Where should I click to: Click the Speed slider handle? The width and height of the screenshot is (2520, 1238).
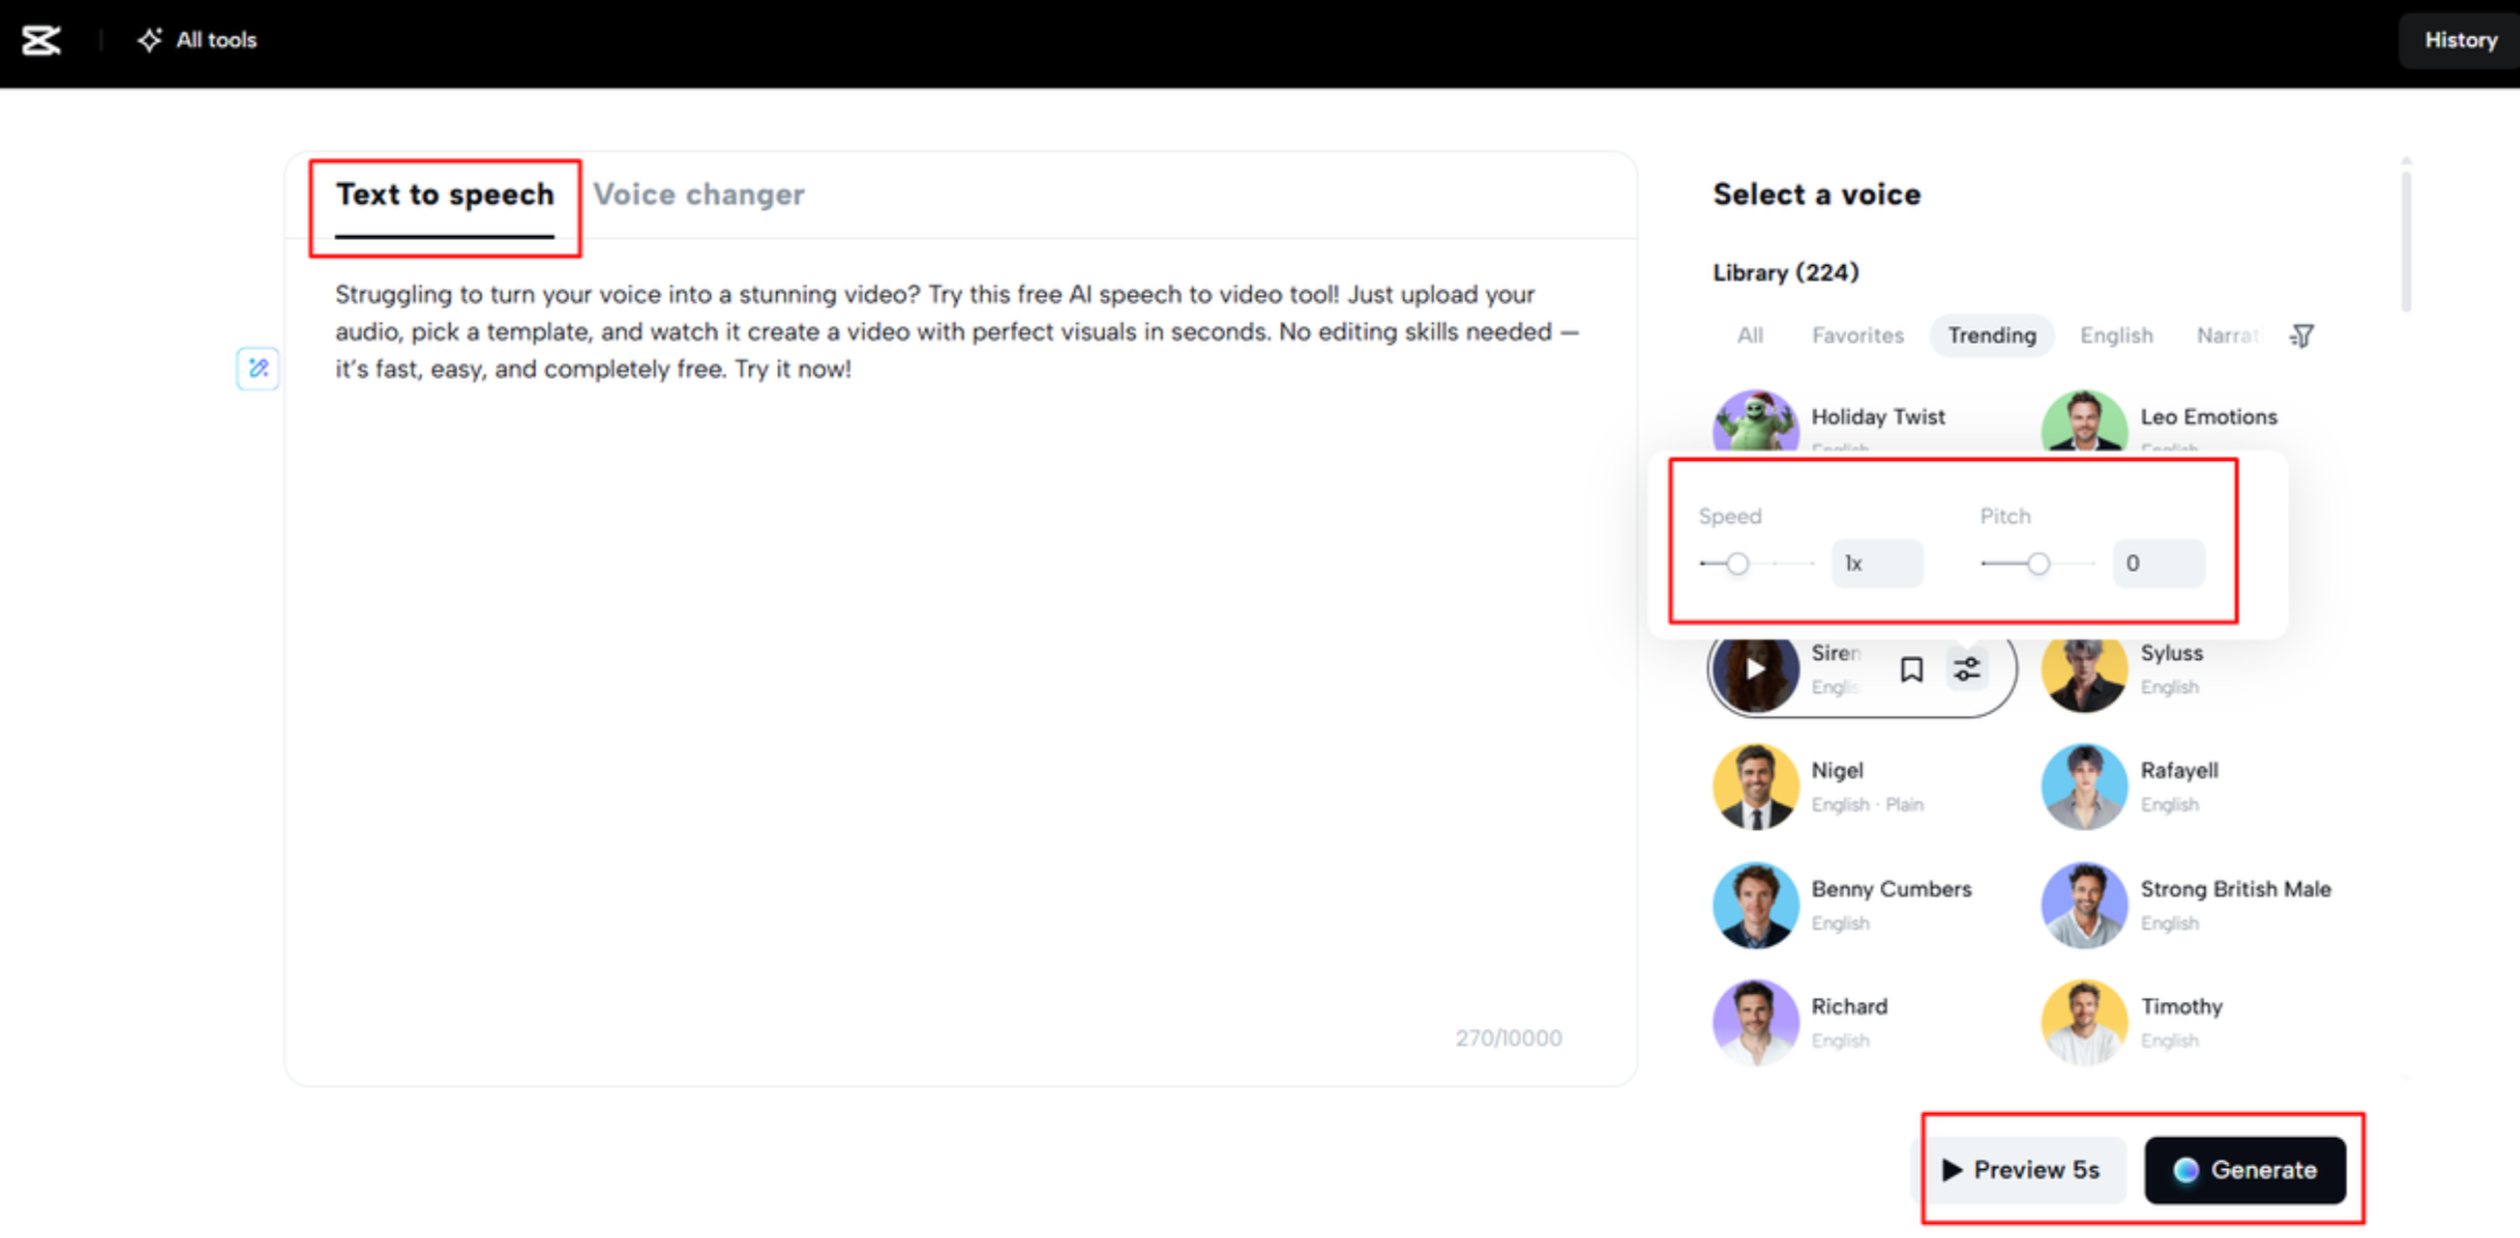1738,564
